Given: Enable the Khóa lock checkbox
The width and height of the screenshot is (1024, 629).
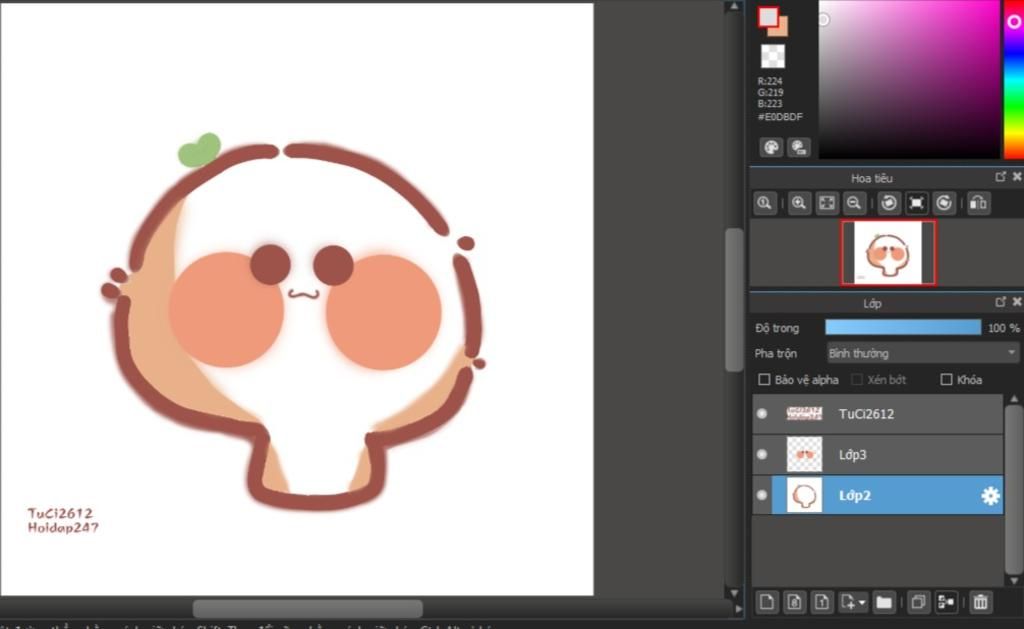Looking at the screenshot, I should pyautogui.click(x=946, y=379).
